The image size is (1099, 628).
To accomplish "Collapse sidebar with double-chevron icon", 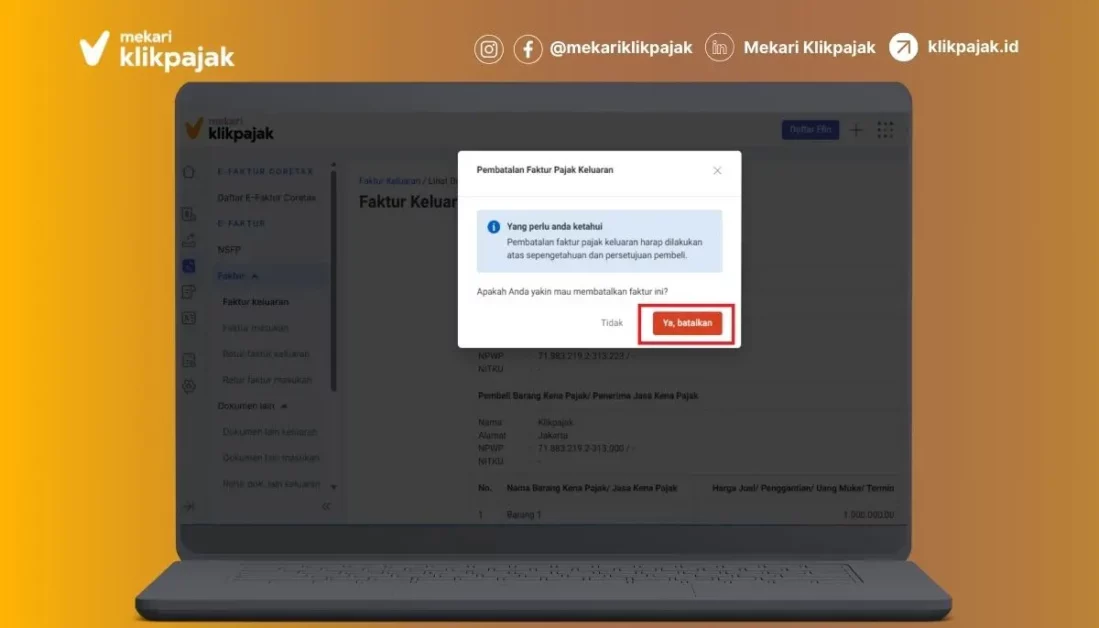I will click(x=326, y=506).
